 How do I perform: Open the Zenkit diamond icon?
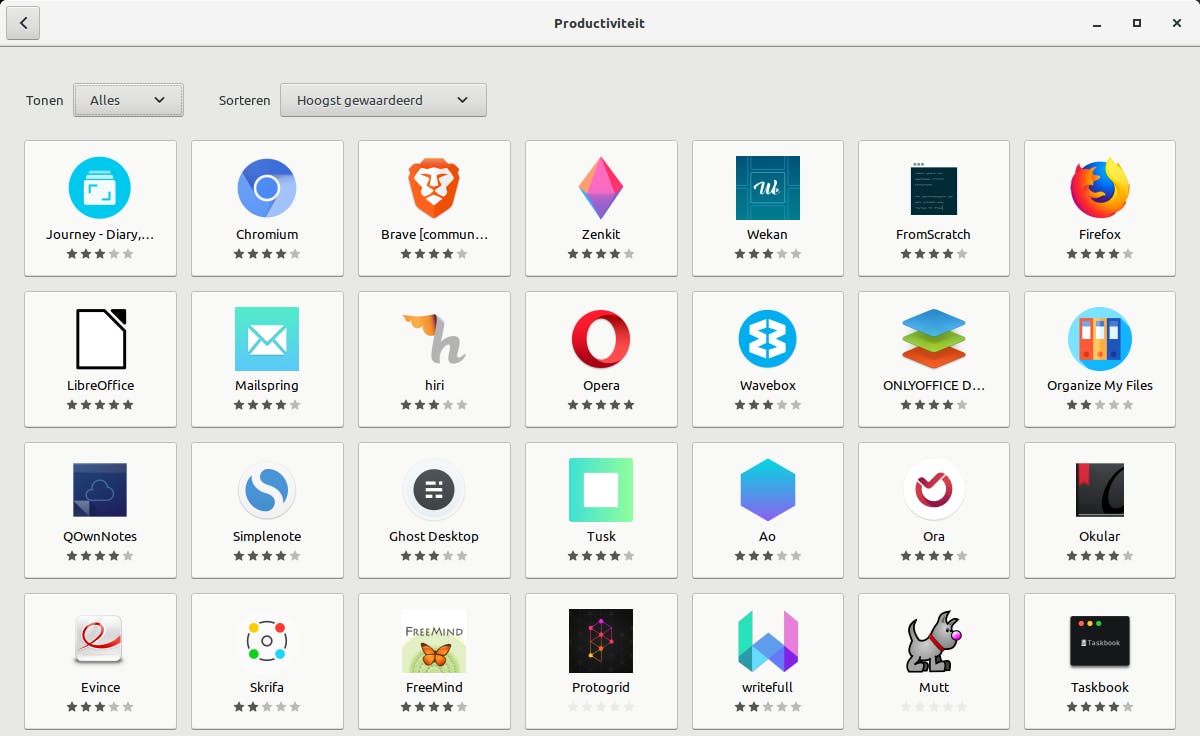pyautogui.click(x=601, y=188)
